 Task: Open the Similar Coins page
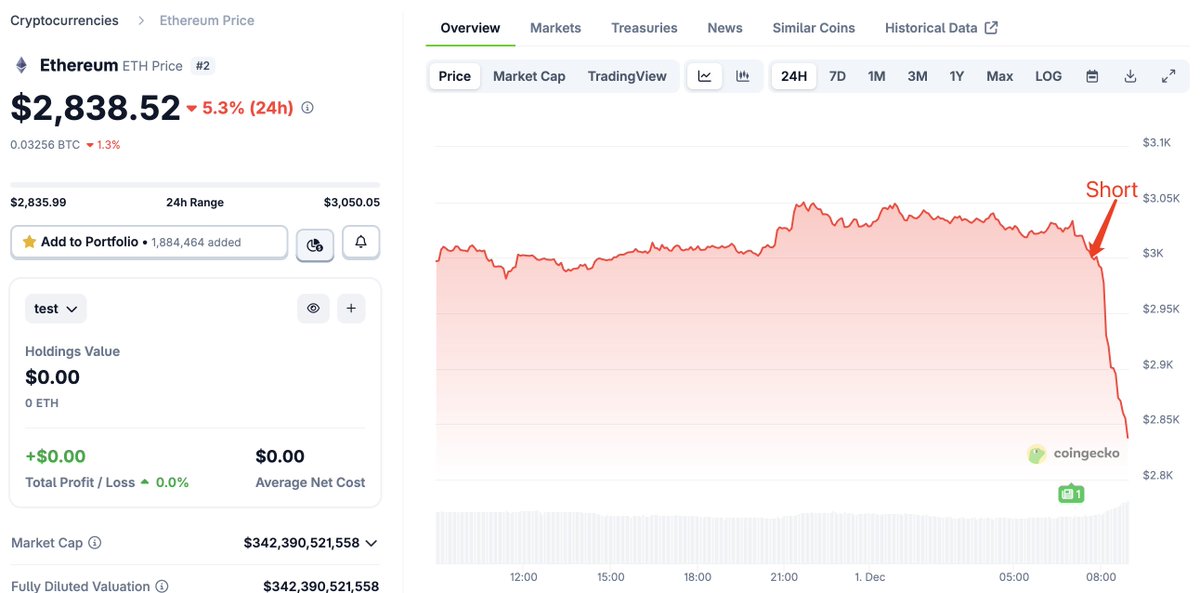(813, 27)
